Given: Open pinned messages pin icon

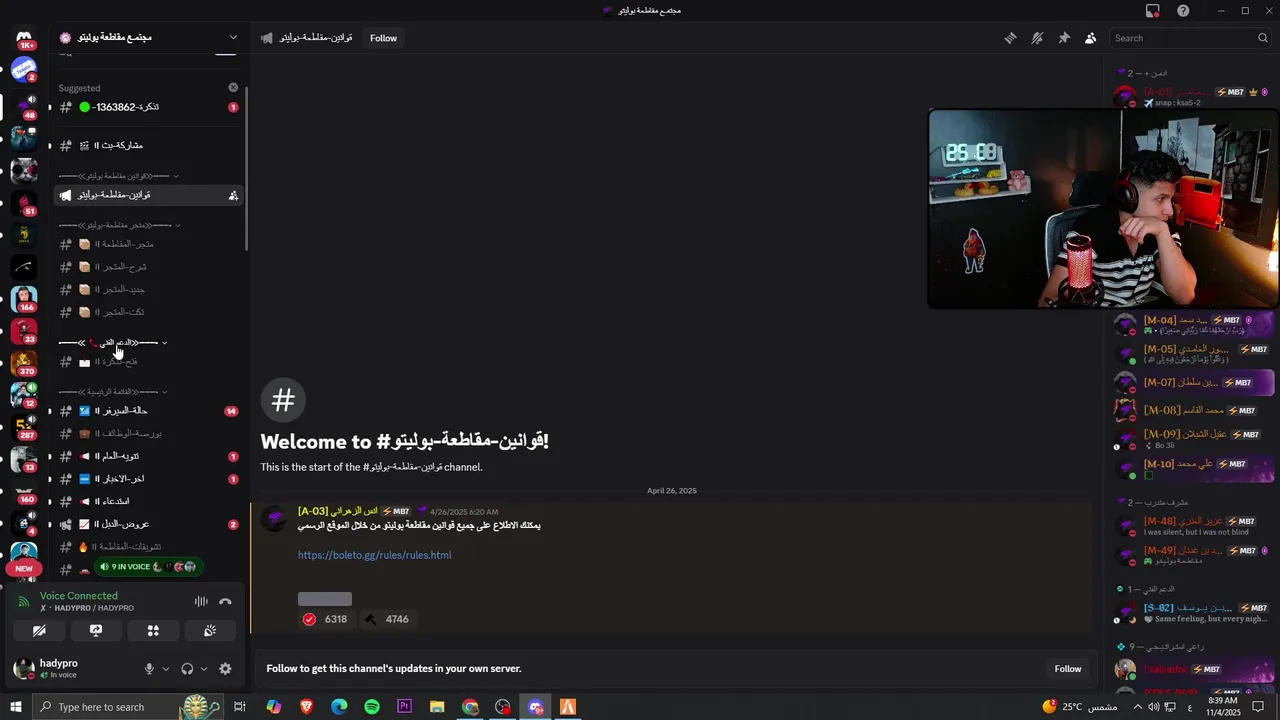Looking at the screenshot, I should 1064,38.
